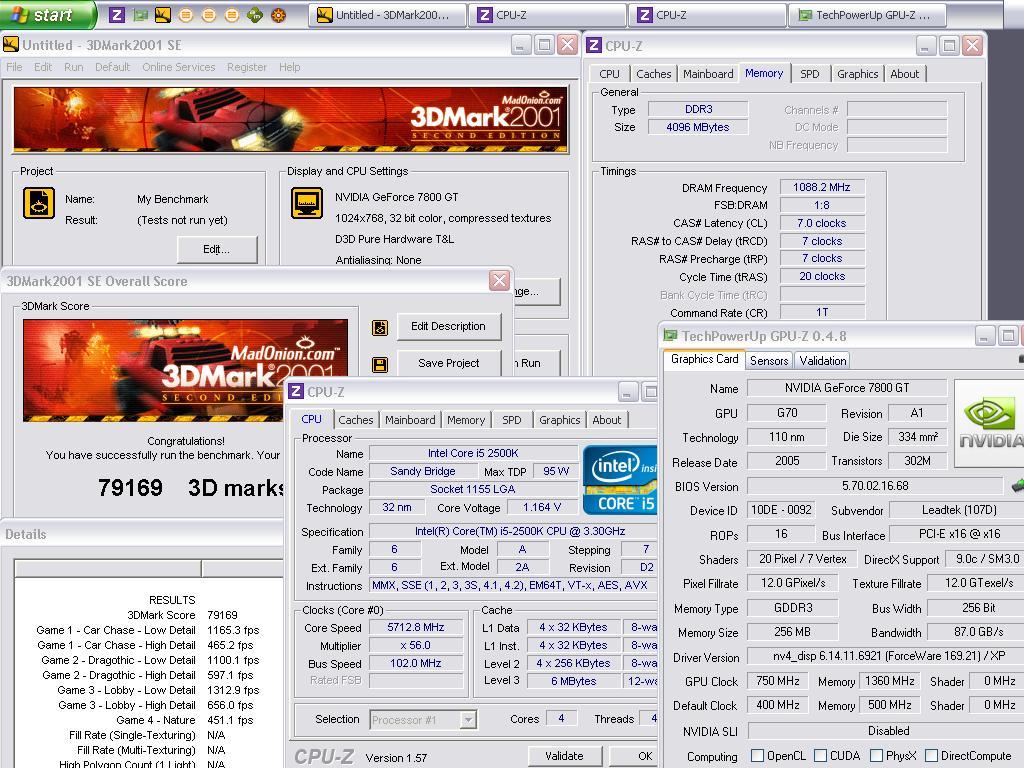This screenshot has width=1024, height=768.
Task: Switch to Mainboard tab in CPU-Z Memory window
Action: pyautogui.click(x=708, y=74)
